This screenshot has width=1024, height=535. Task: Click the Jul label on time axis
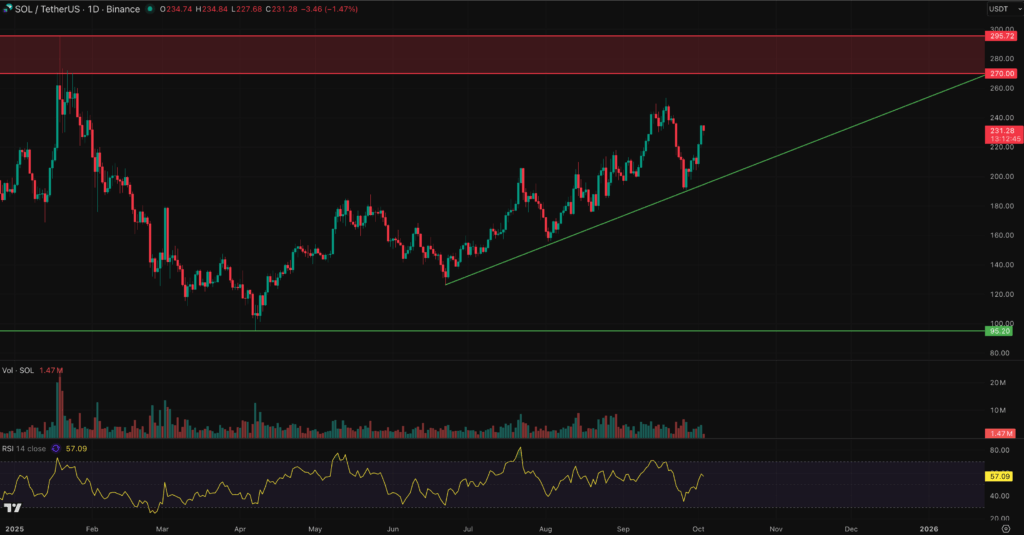468,529
